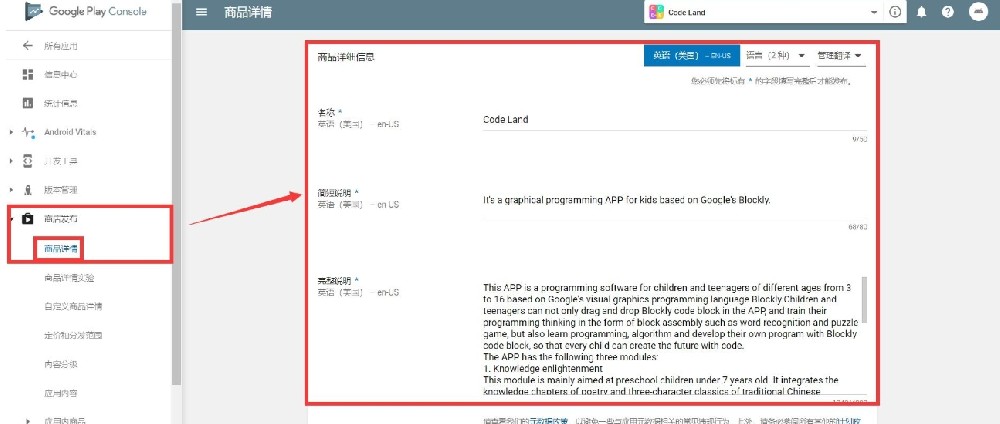
Task: Open the 语言 (2种) languages dropdown
Action: 777,56
